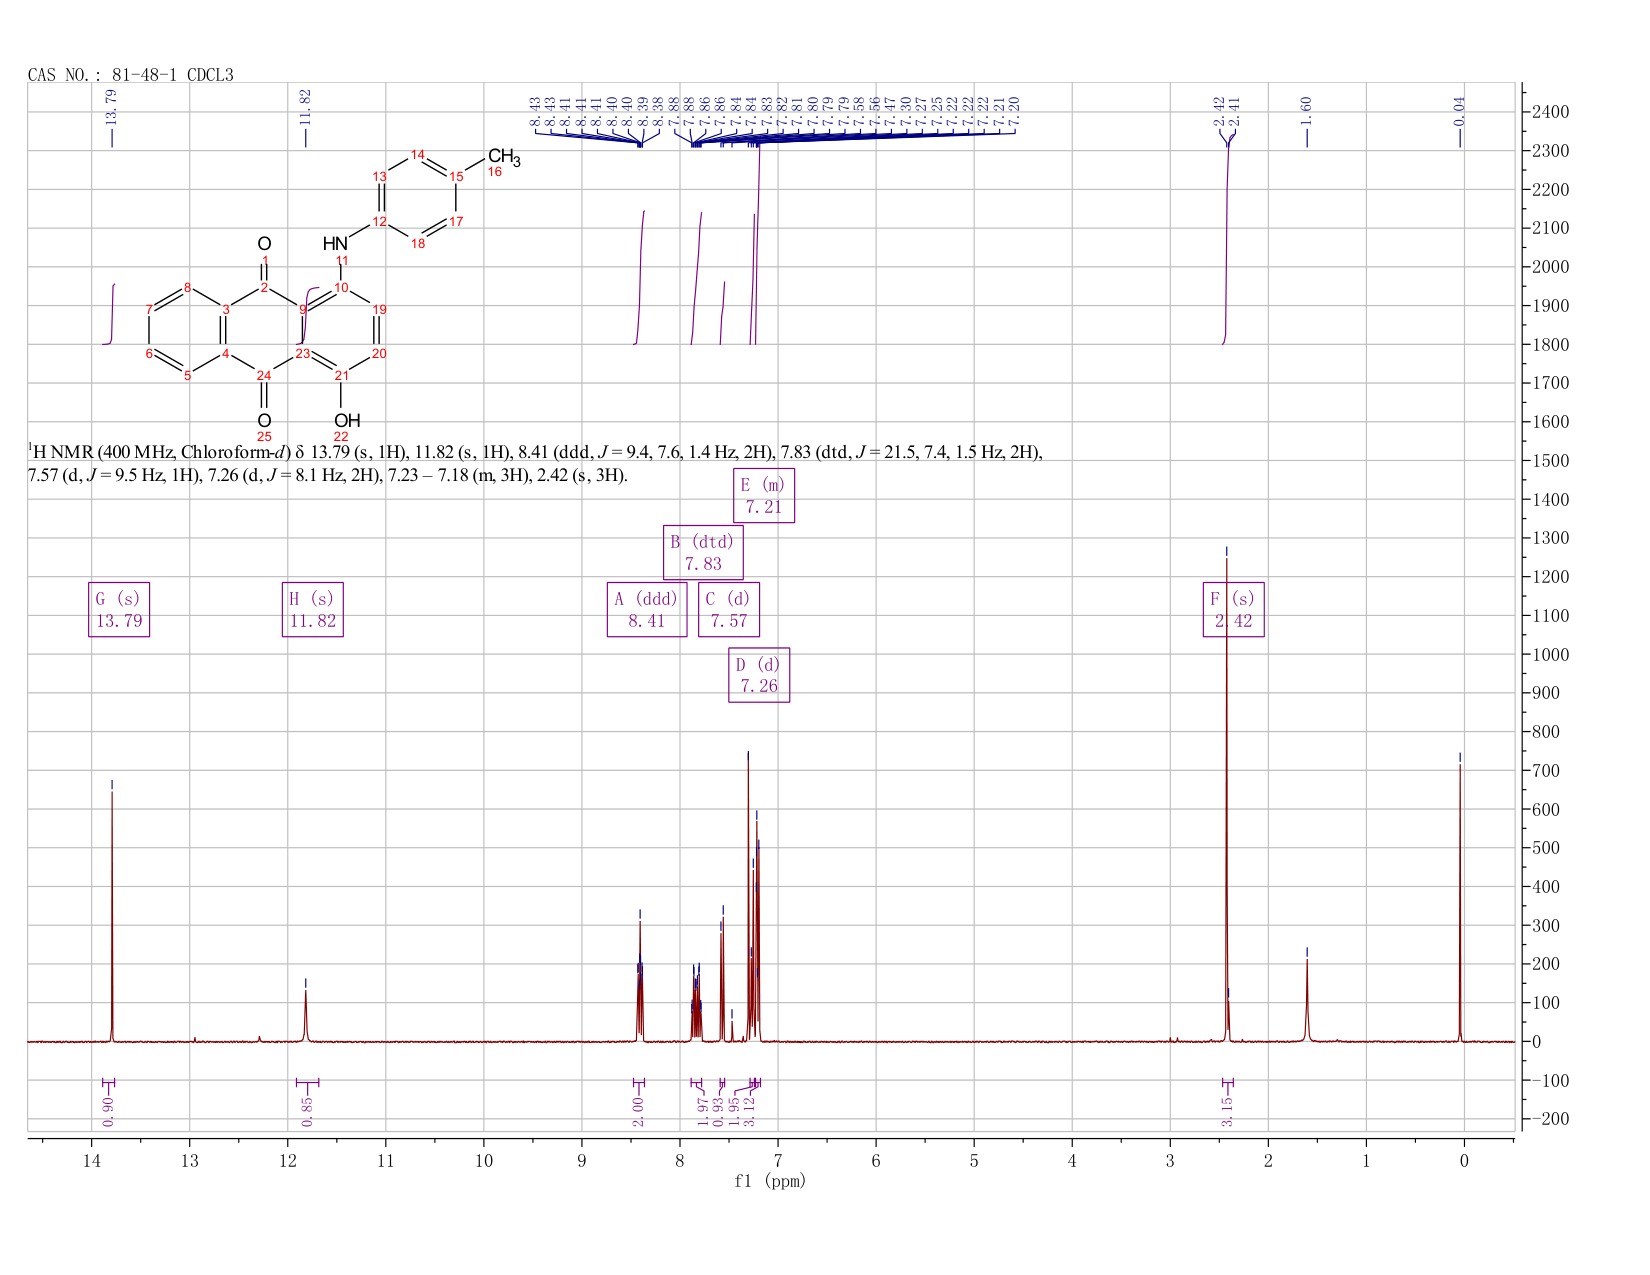1650x1275 pixels.
Task: Select the 'H (s) 11.82' multiplet box
Action: [313, 610]
